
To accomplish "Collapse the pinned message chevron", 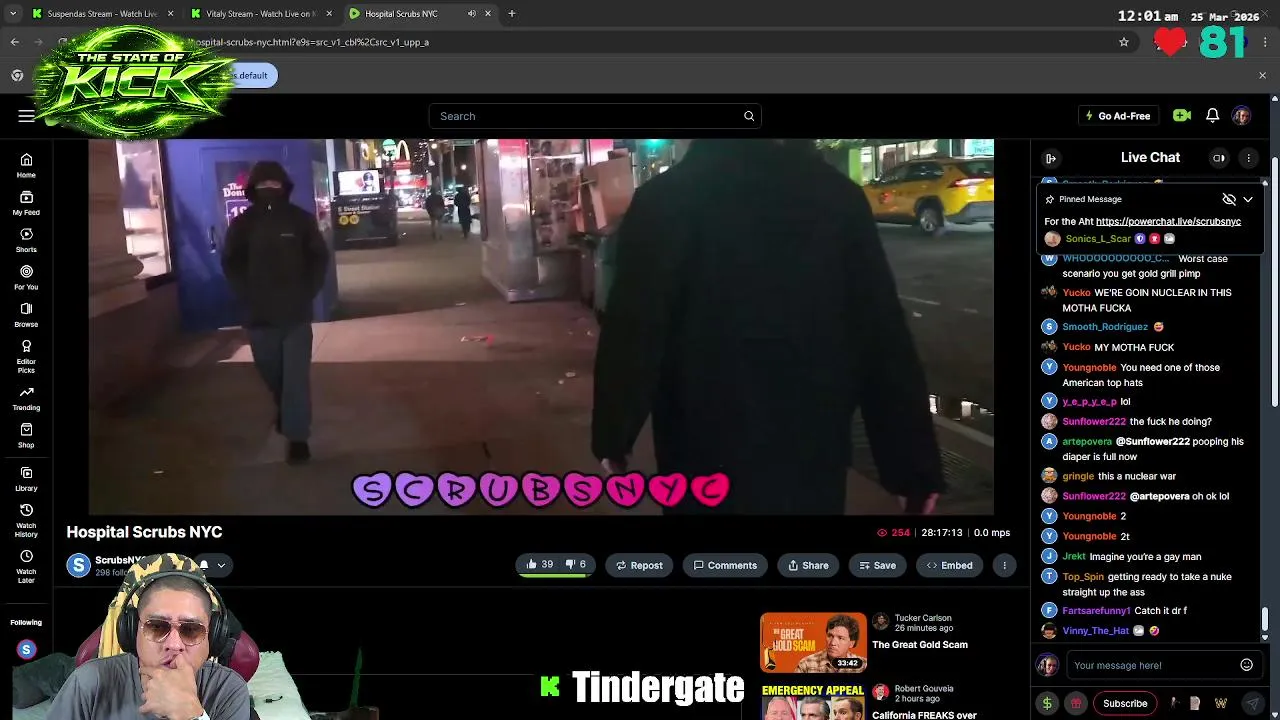I will point(1248,199).
